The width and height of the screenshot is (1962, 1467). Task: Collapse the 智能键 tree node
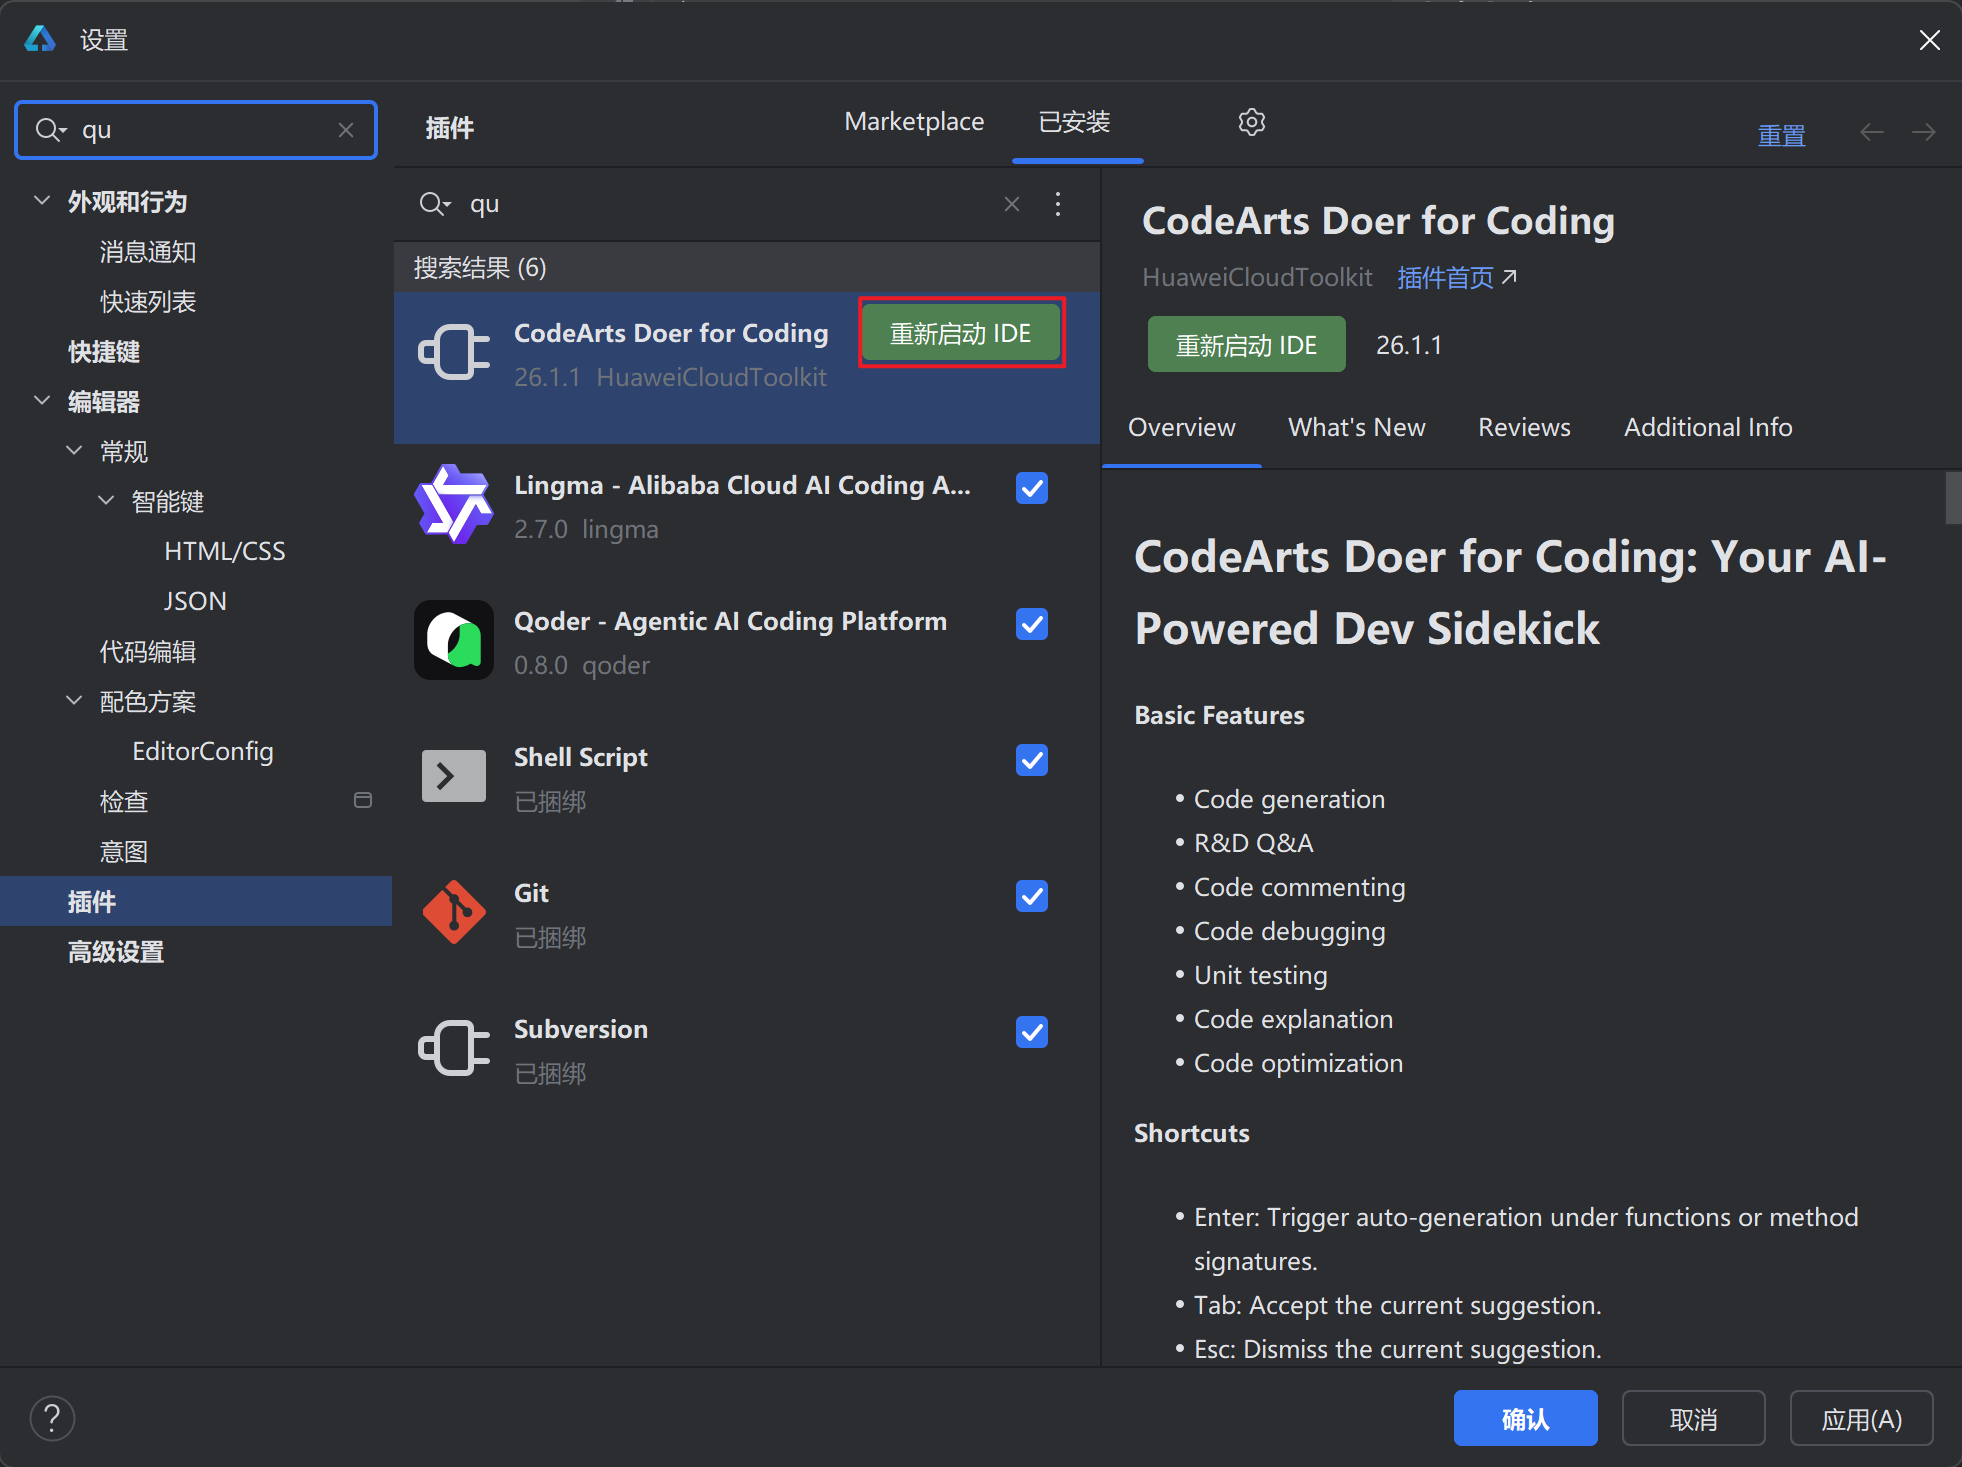point(106,500)
